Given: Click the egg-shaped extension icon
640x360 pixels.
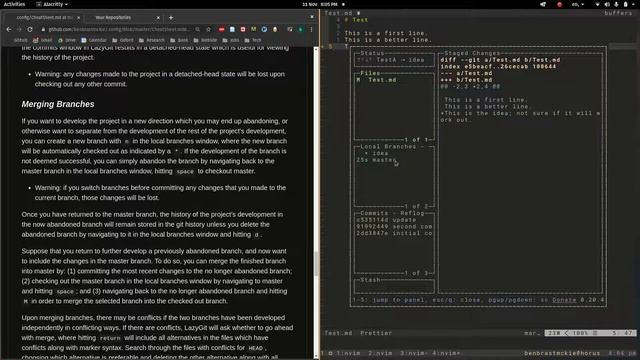Looking at the screenshot, I should point(275,29).
